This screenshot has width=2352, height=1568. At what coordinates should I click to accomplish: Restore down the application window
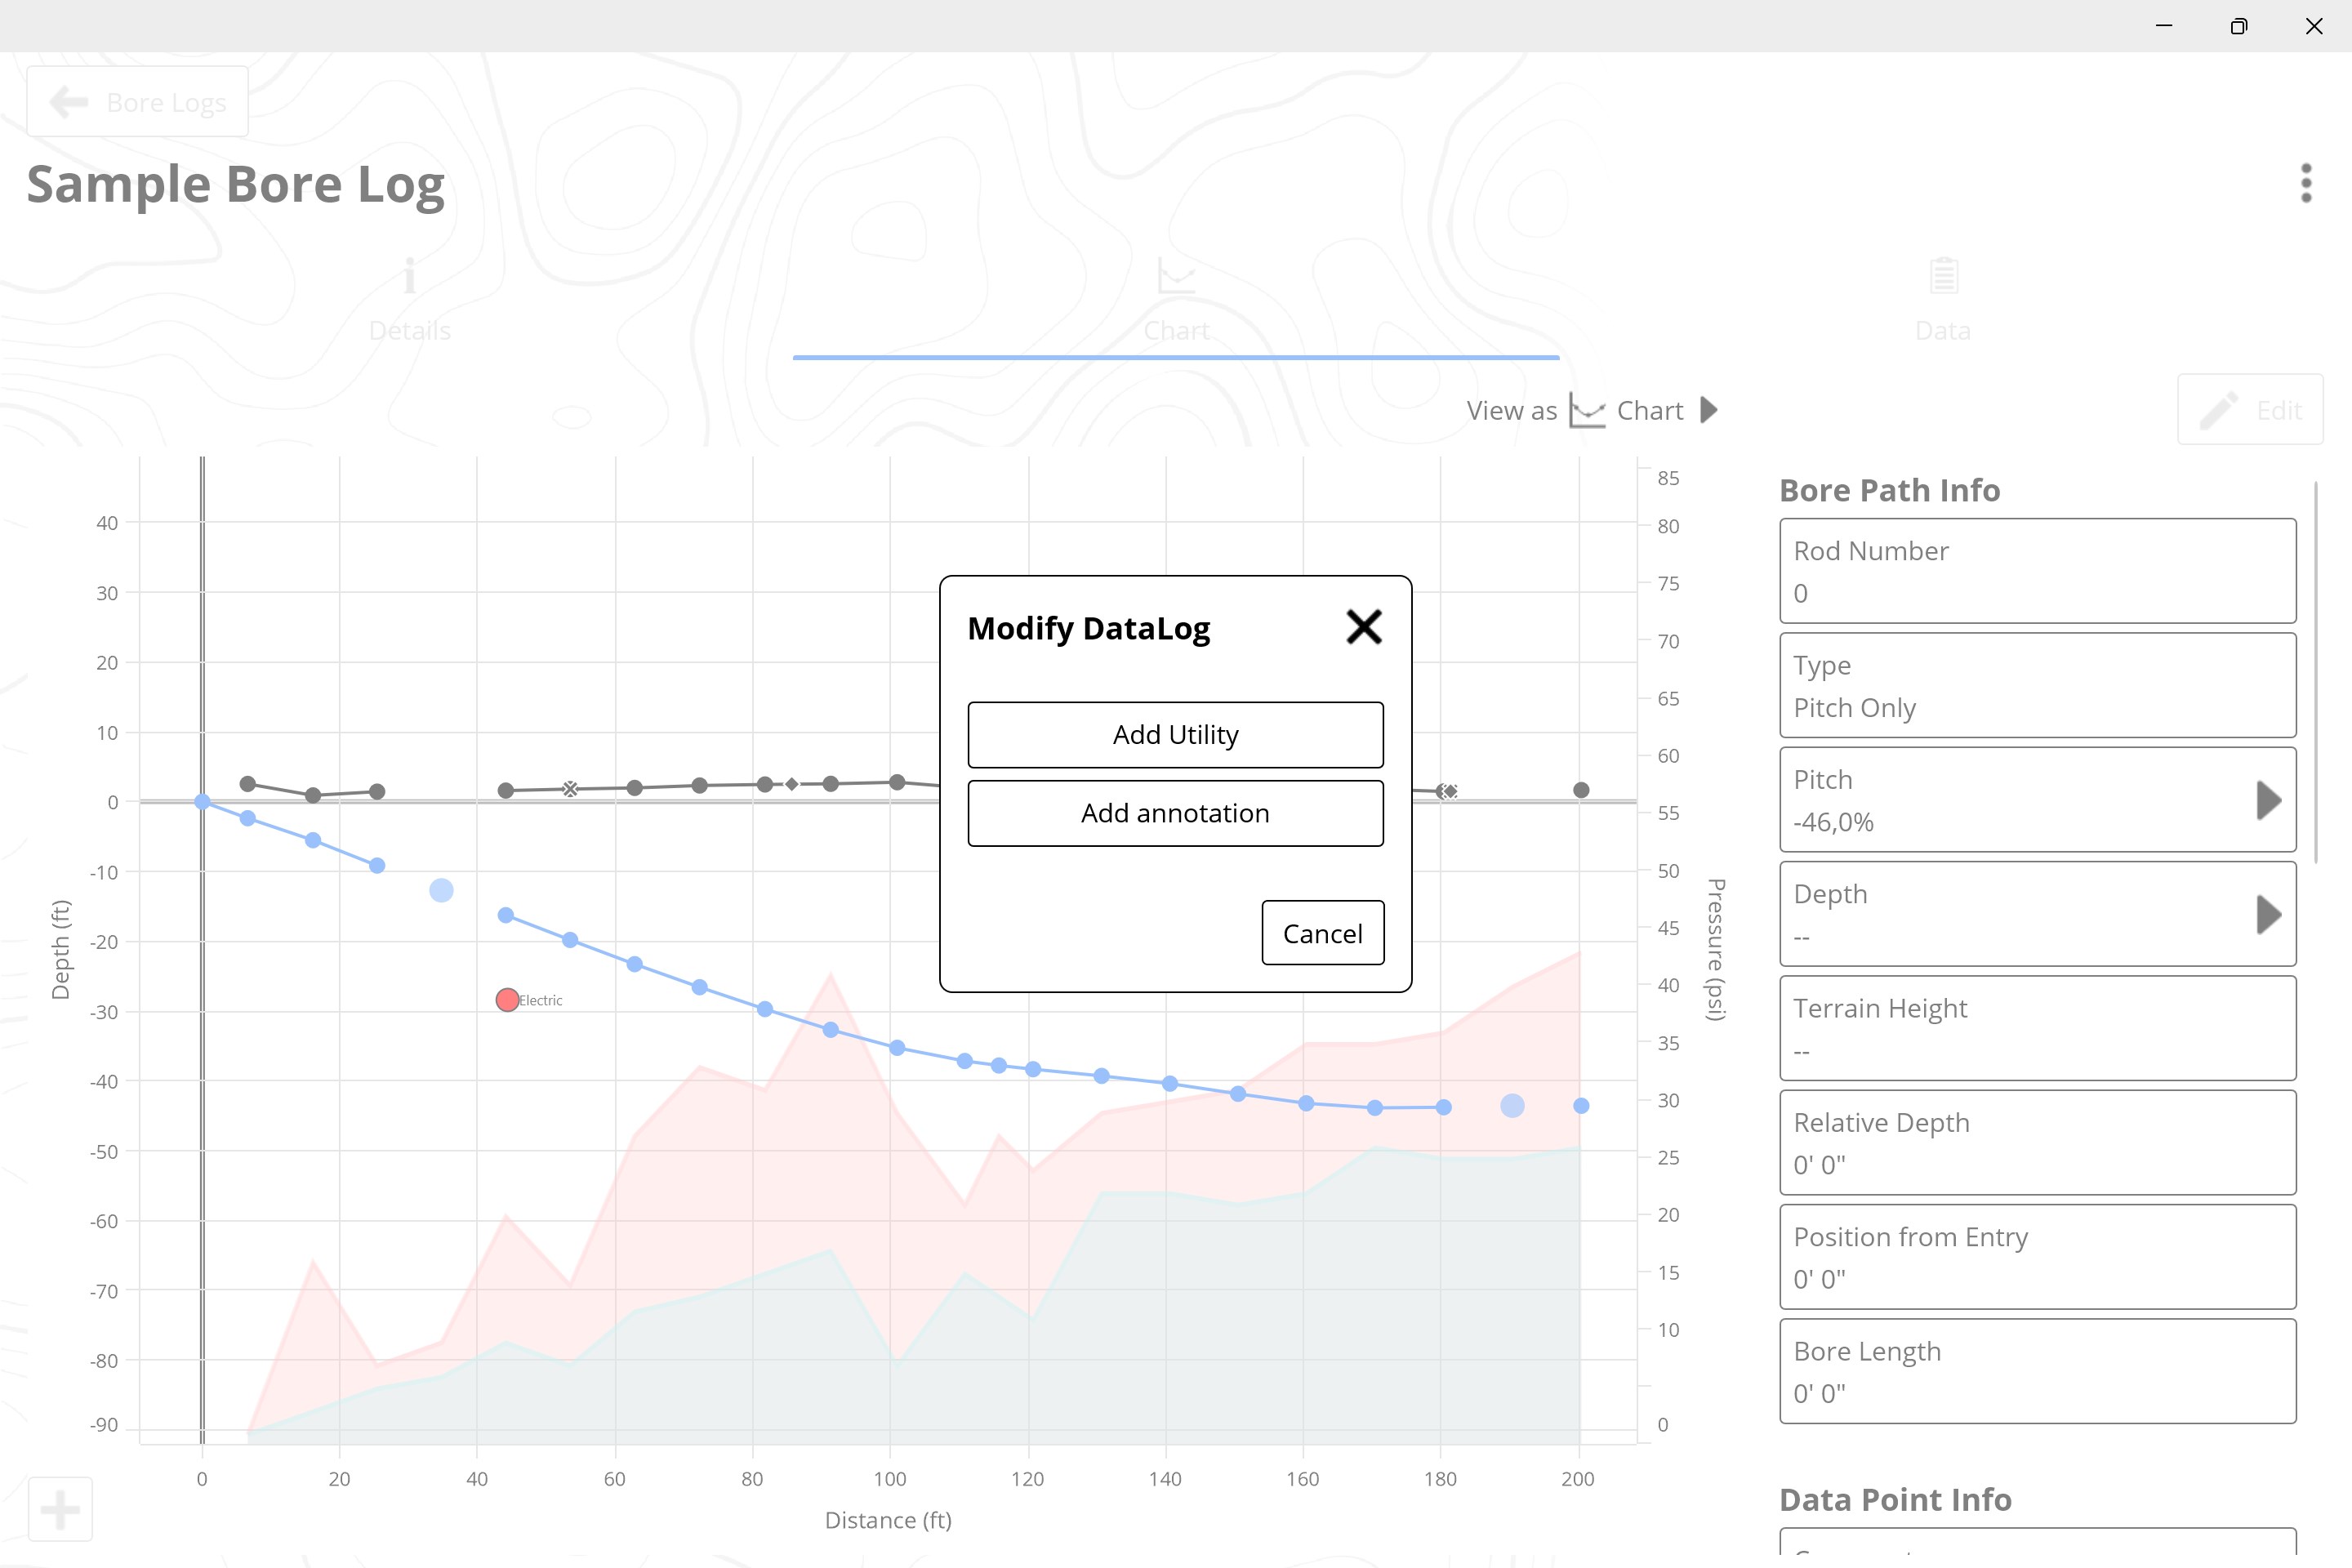click(x=2239, y=26)
